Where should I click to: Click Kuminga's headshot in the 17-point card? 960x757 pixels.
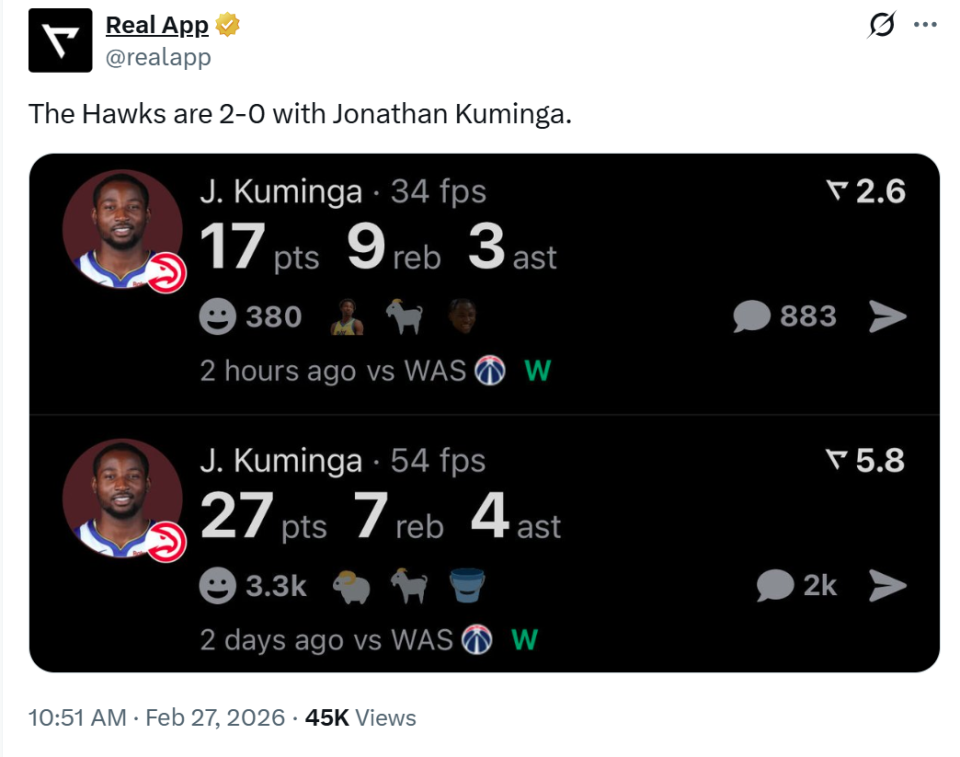pyautogui.click(x=122, y=231)
